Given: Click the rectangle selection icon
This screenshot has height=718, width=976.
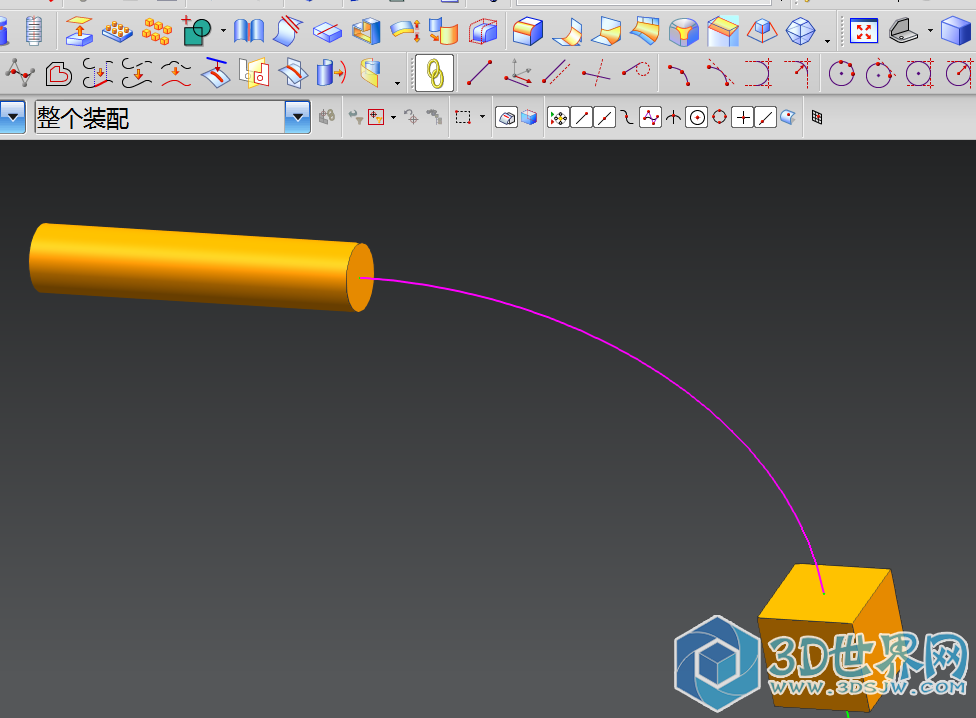Looking at the screenshot, I should click(x=462, y=117).
